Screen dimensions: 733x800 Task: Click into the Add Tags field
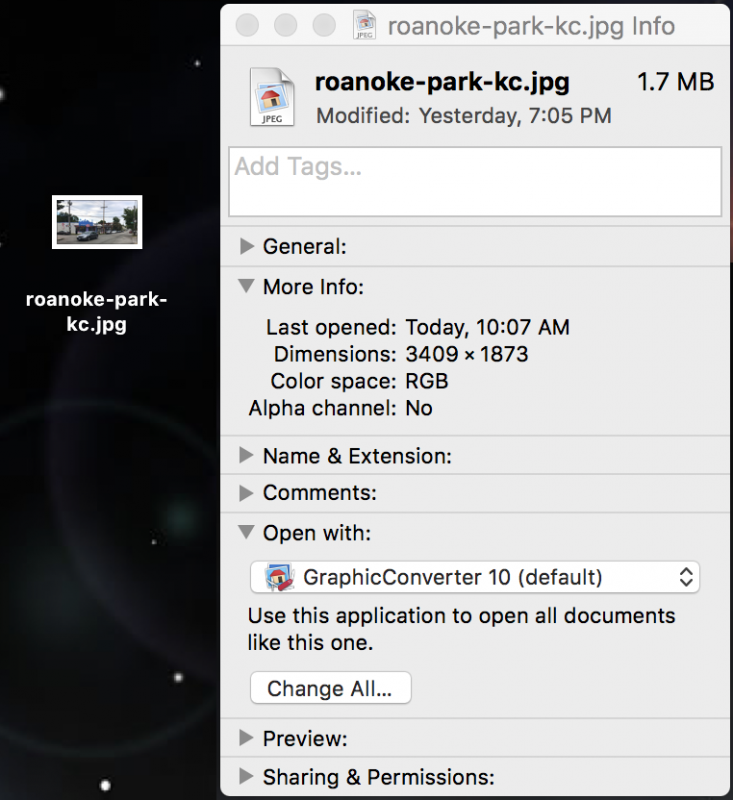[475, 182]
